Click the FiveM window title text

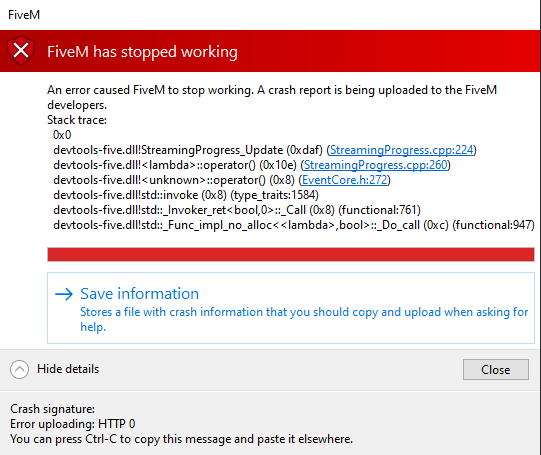[24, 14]
